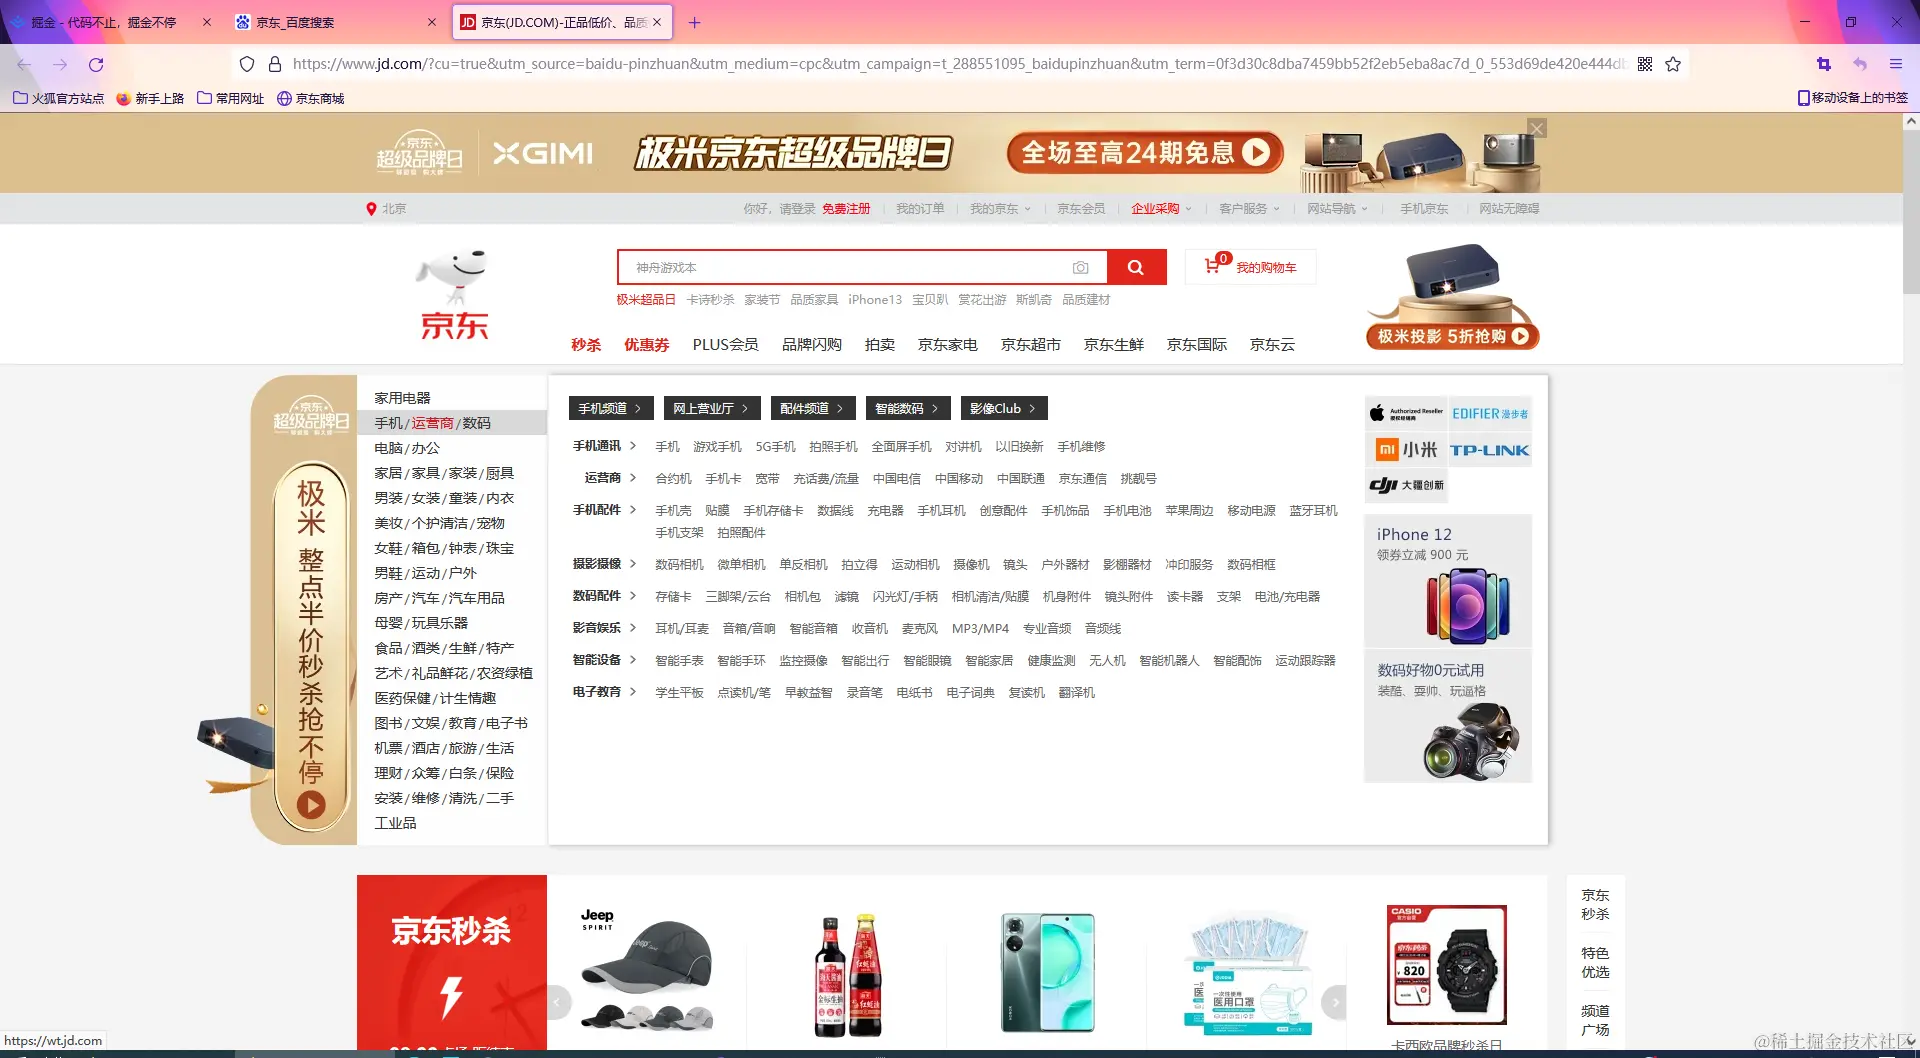Click the 手机频道 button
1920x1058 pixels.
tap(611, 408)
